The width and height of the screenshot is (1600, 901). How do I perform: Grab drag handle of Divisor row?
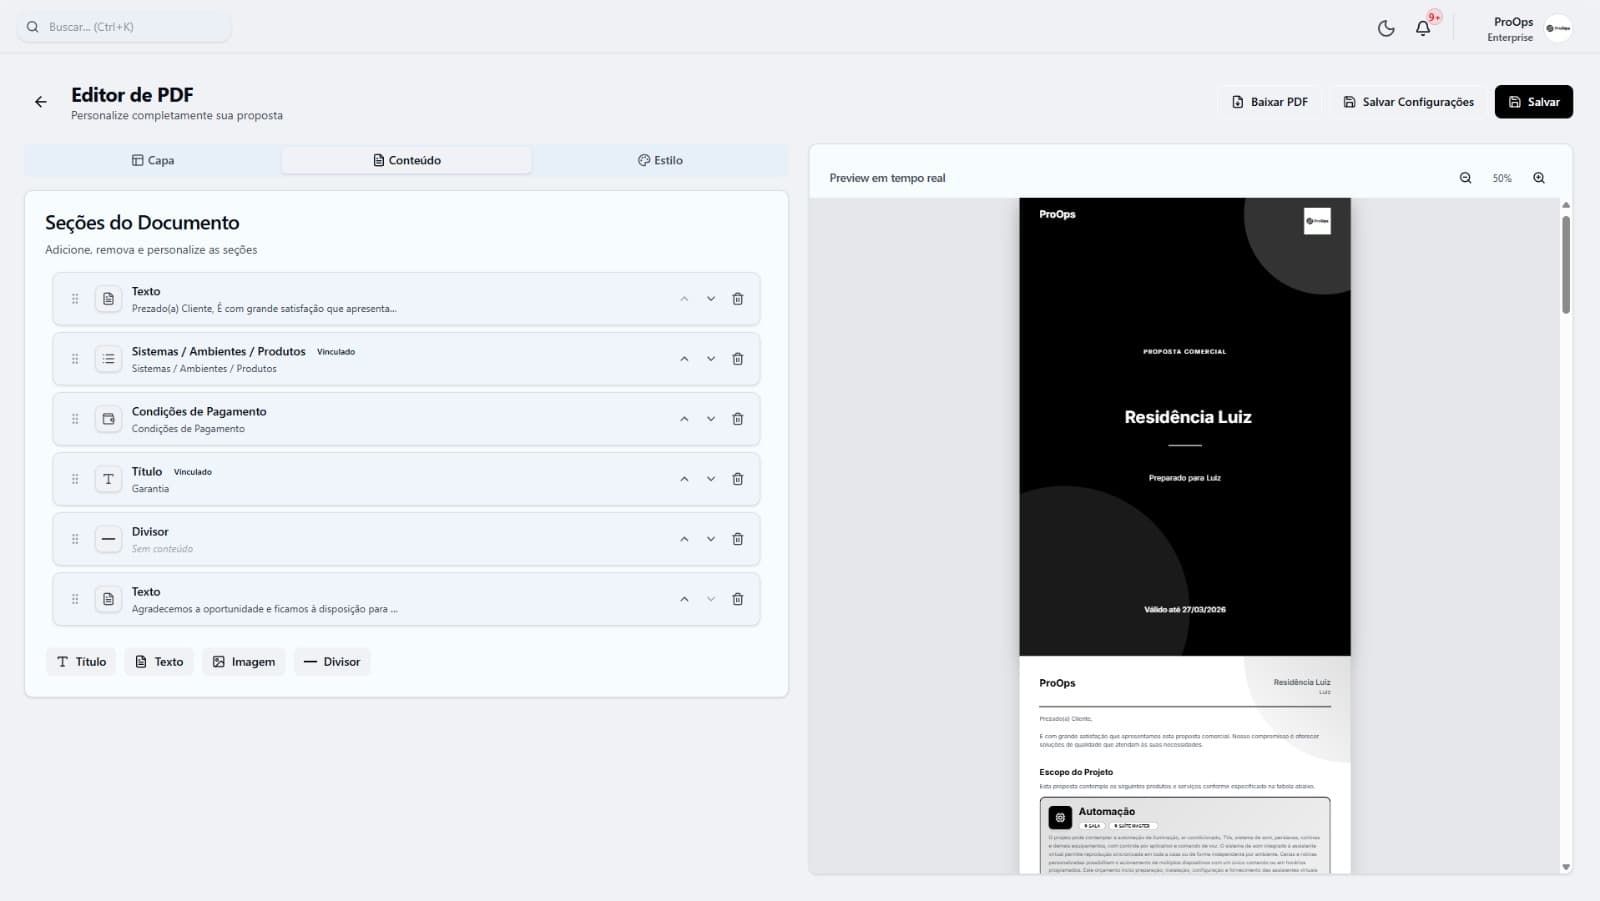[x=75, y=539]
